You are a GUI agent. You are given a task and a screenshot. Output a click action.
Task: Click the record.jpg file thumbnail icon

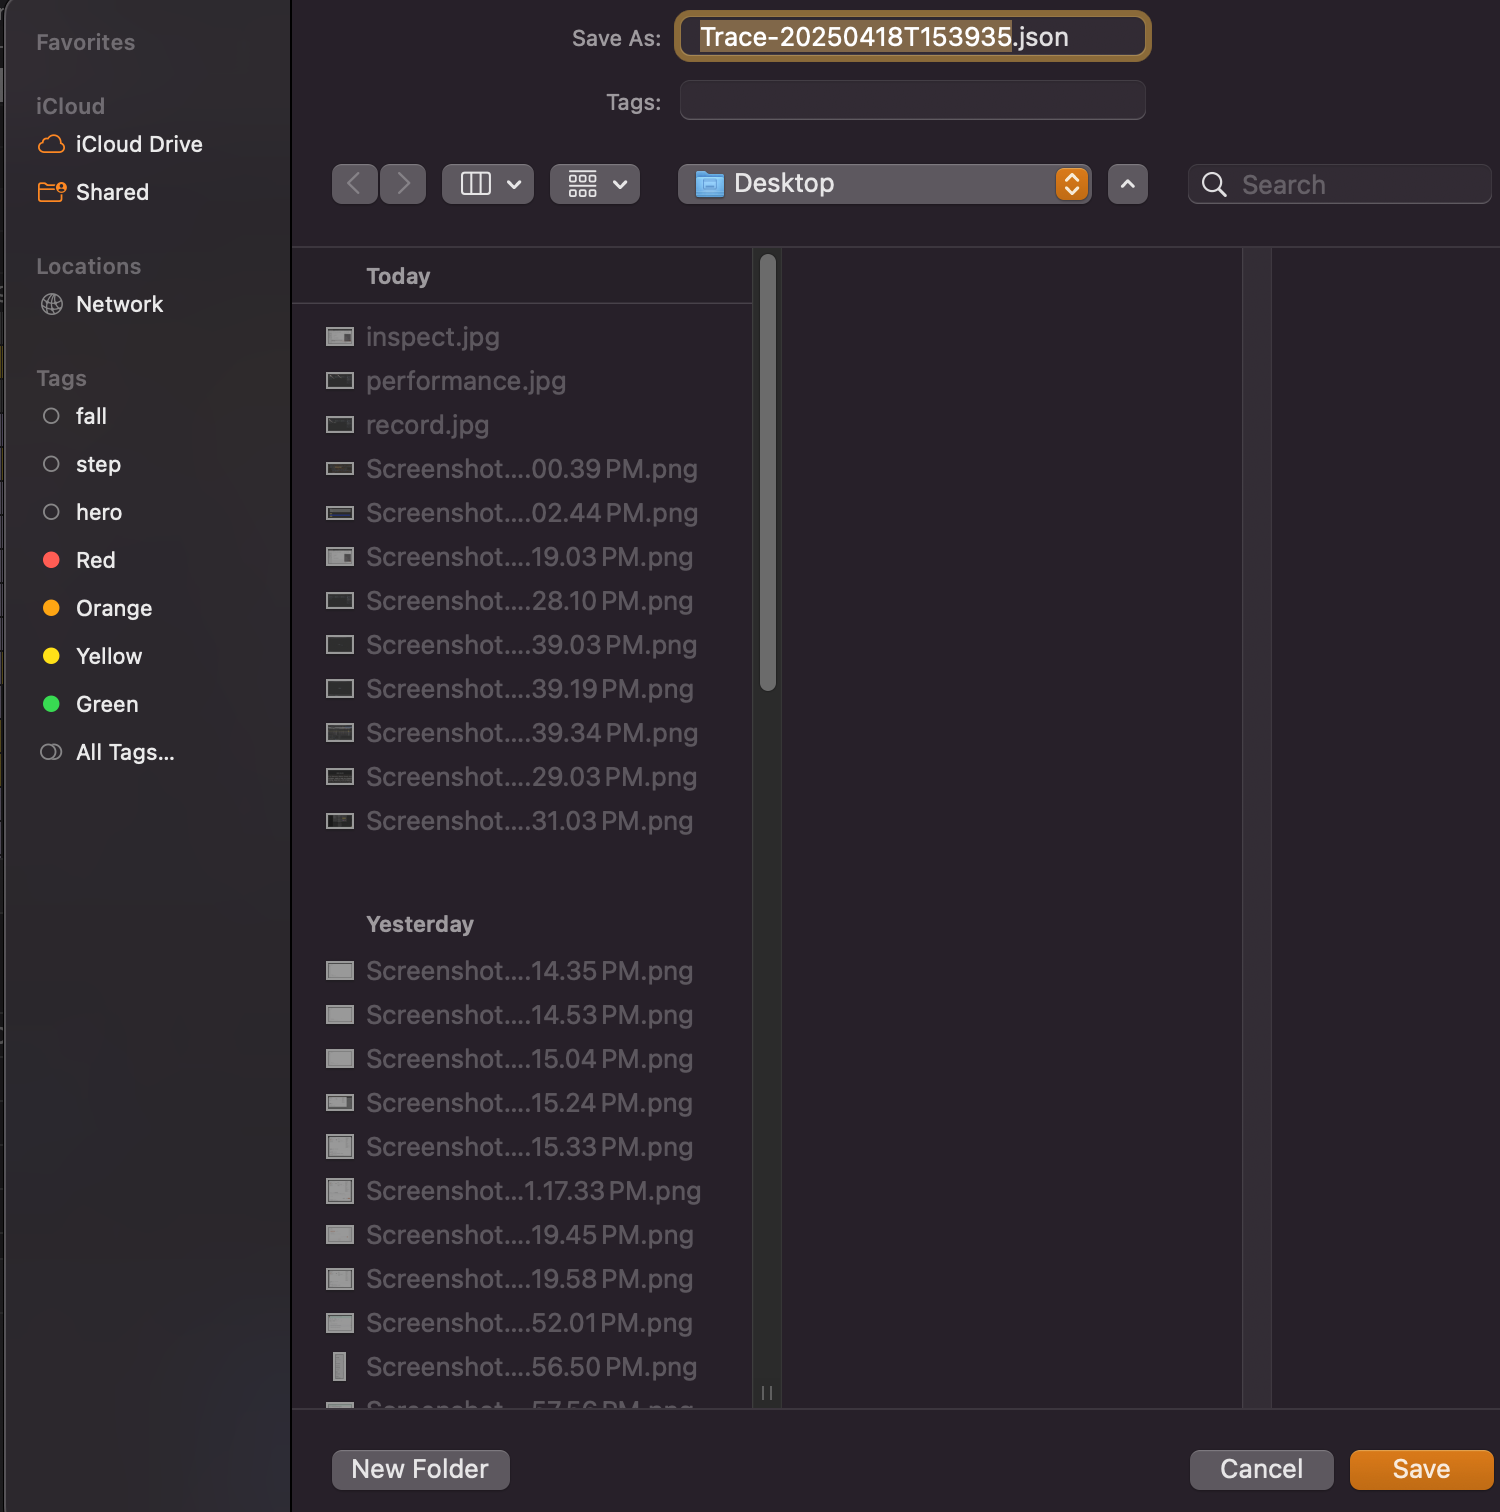point(340,425)
